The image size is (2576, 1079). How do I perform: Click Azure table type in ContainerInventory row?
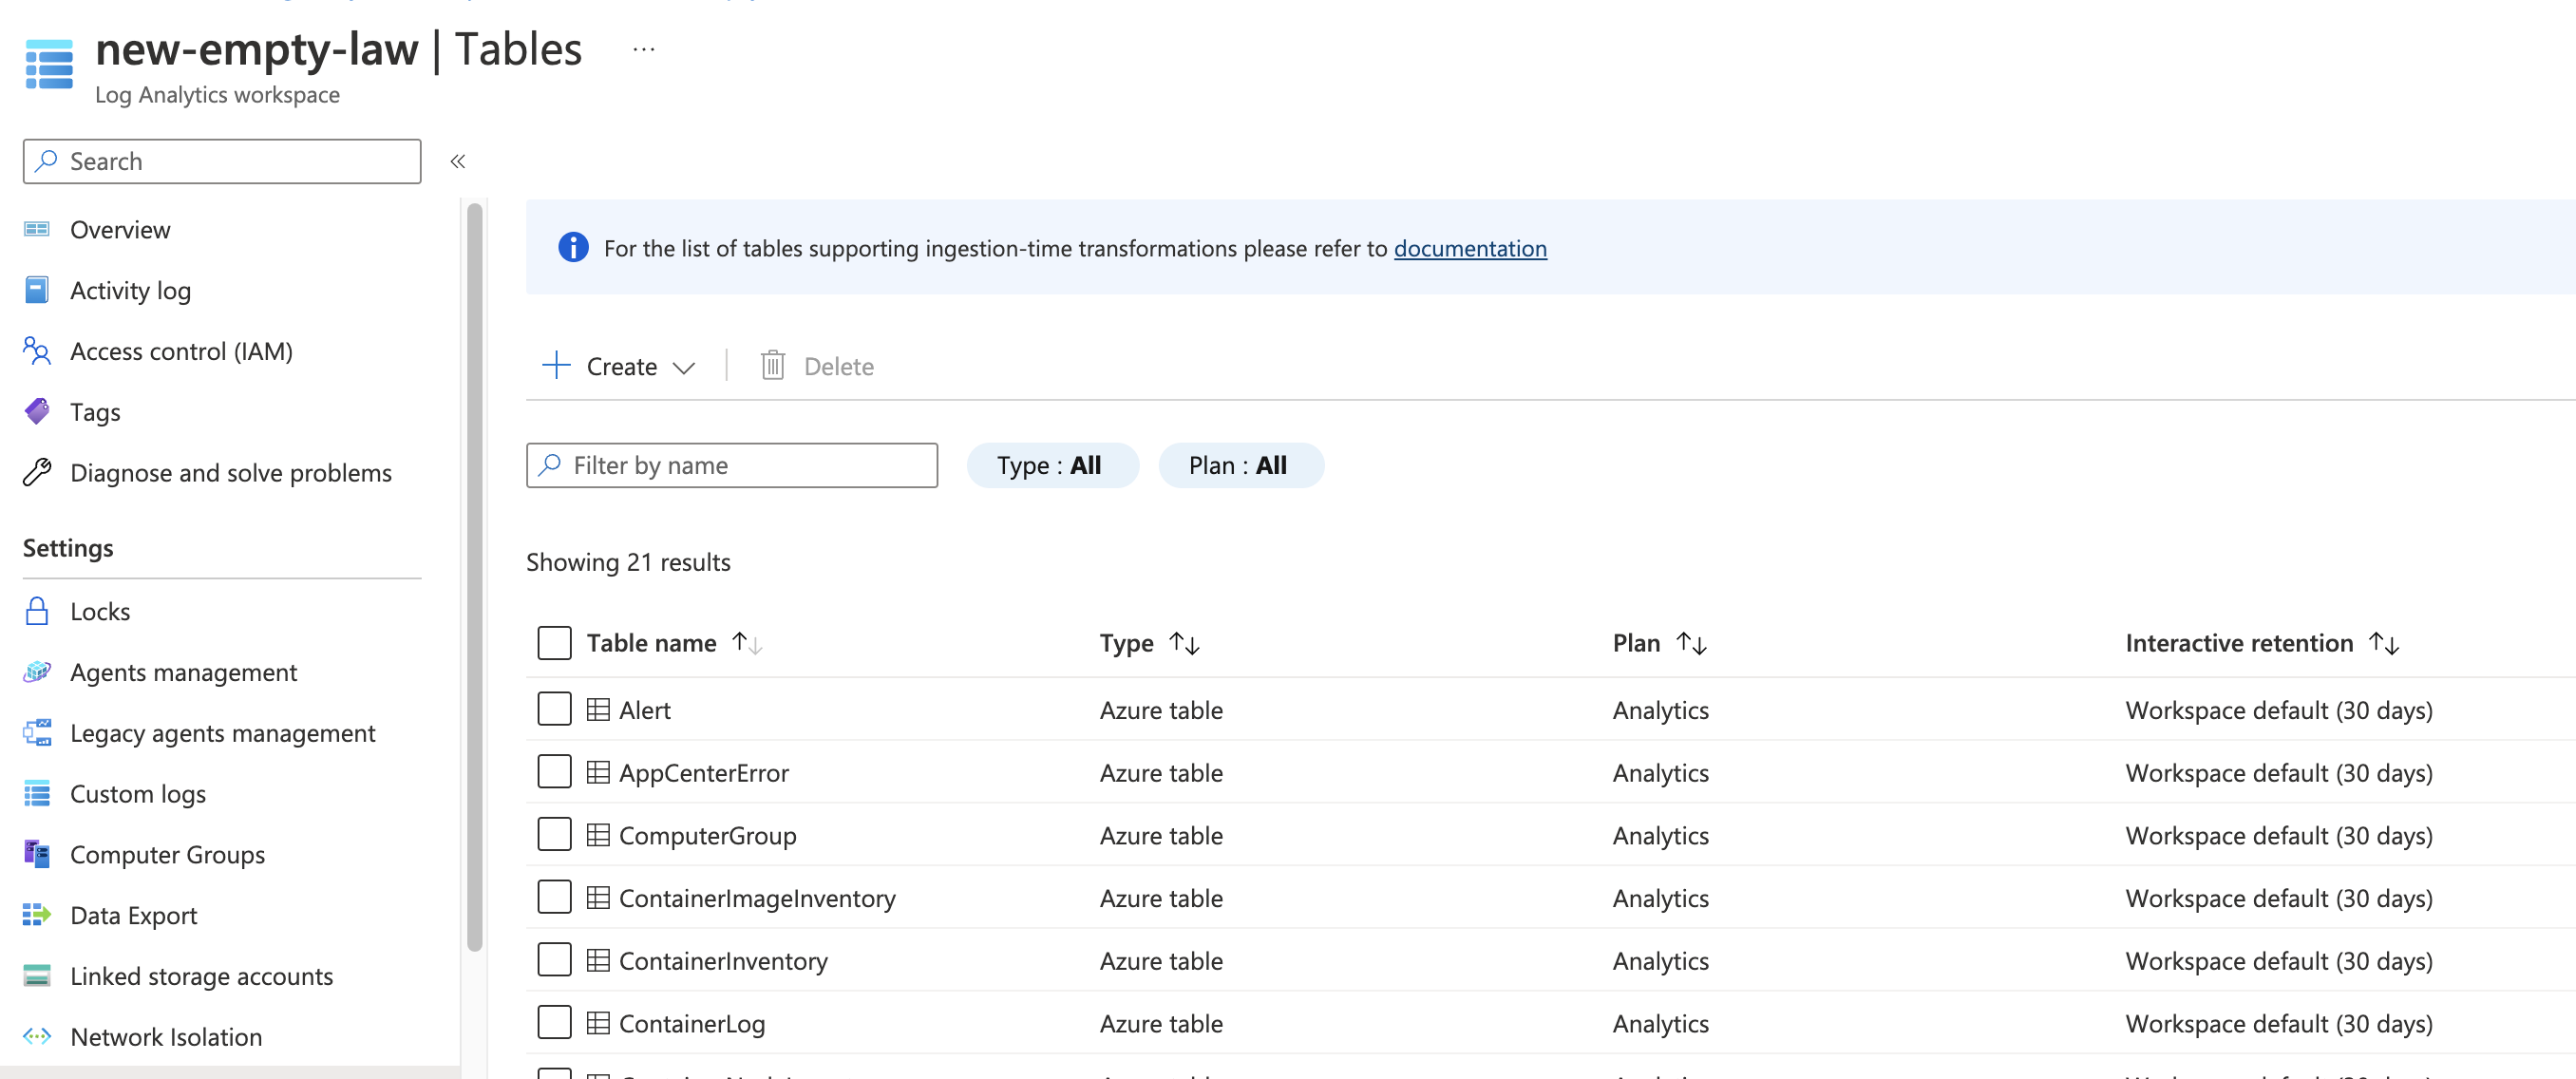click(x=1161, y=961)
